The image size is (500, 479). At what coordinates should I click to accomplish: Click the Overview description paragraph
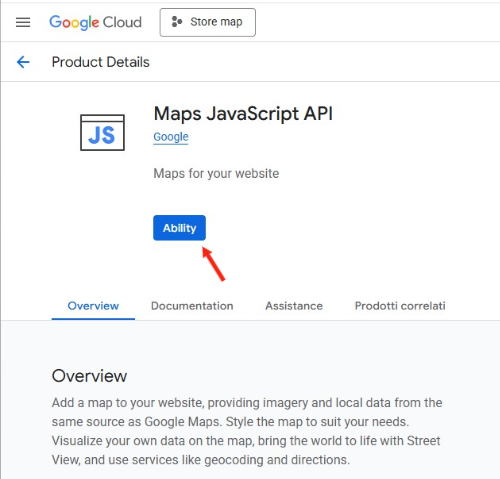(247, 431)
